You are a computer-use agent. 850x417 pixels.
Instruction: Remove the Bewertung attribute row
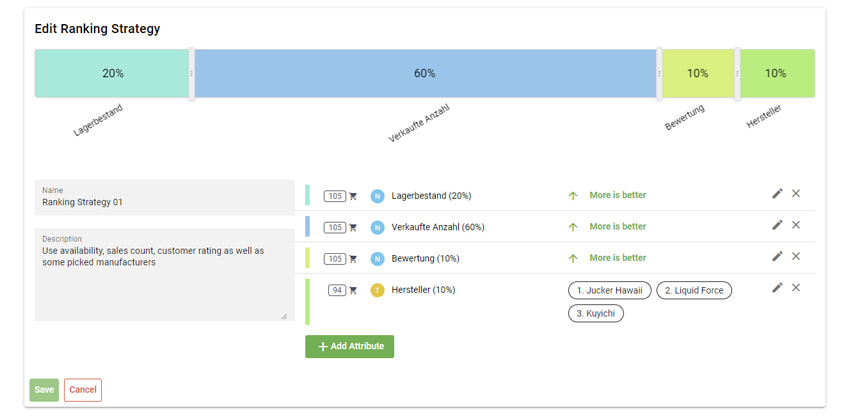coord(796,256)
